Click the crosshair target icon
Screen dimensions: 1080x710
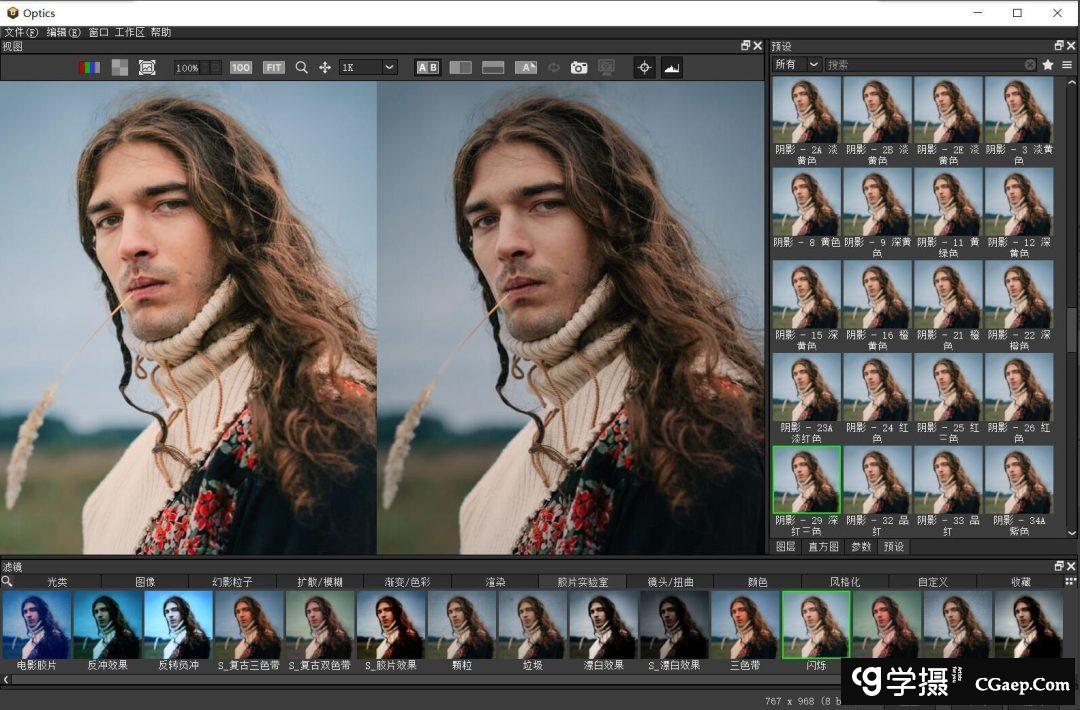[x=645, y=68]
